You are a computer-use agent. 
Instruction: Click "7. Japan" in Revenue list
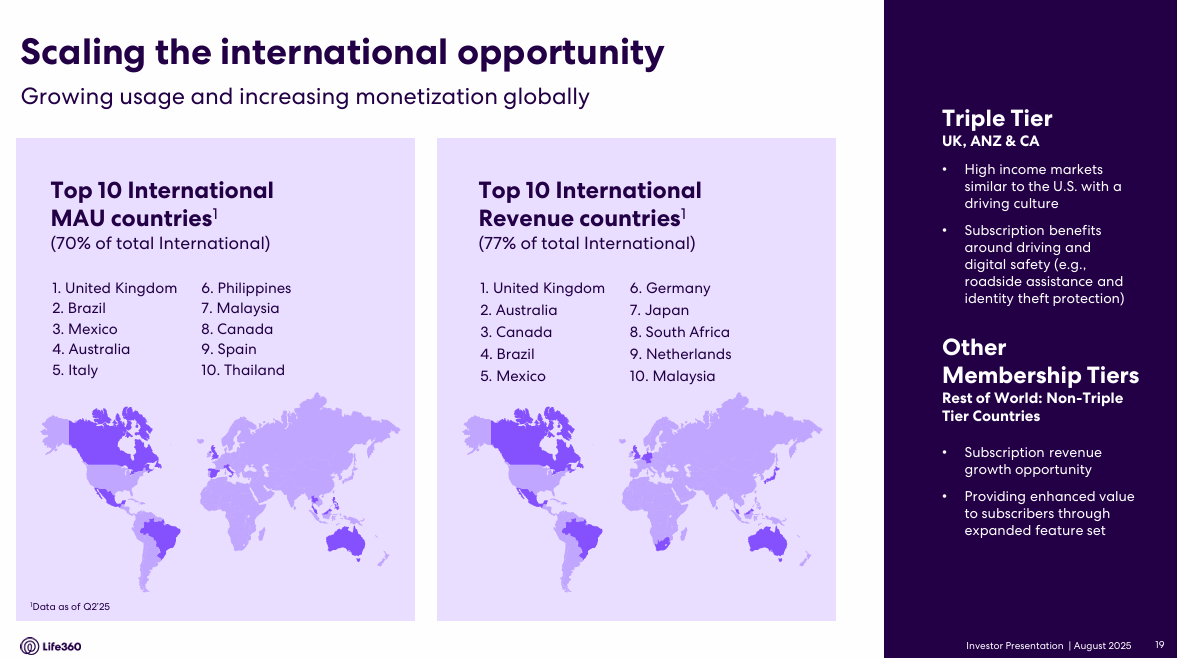[x=659, y=311]
